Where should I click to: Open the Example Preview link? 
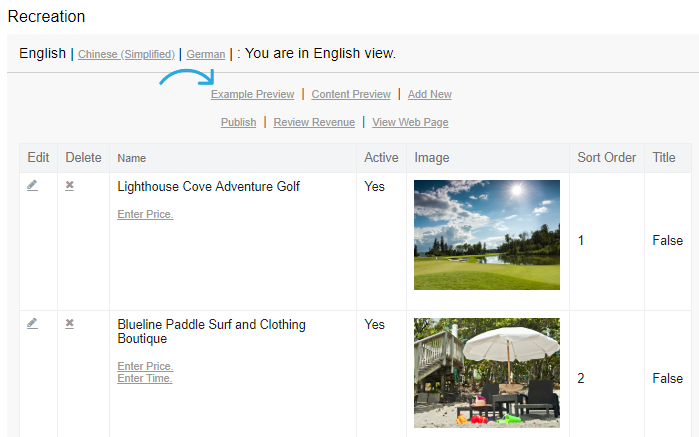coord(252,95)
